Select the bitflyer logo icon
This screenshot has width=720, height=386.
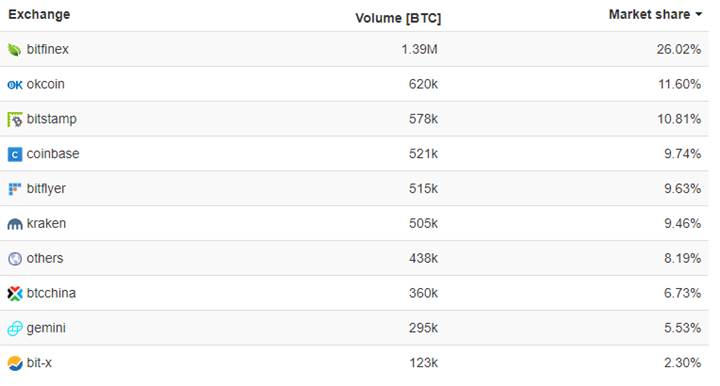[x=15, y=189]
